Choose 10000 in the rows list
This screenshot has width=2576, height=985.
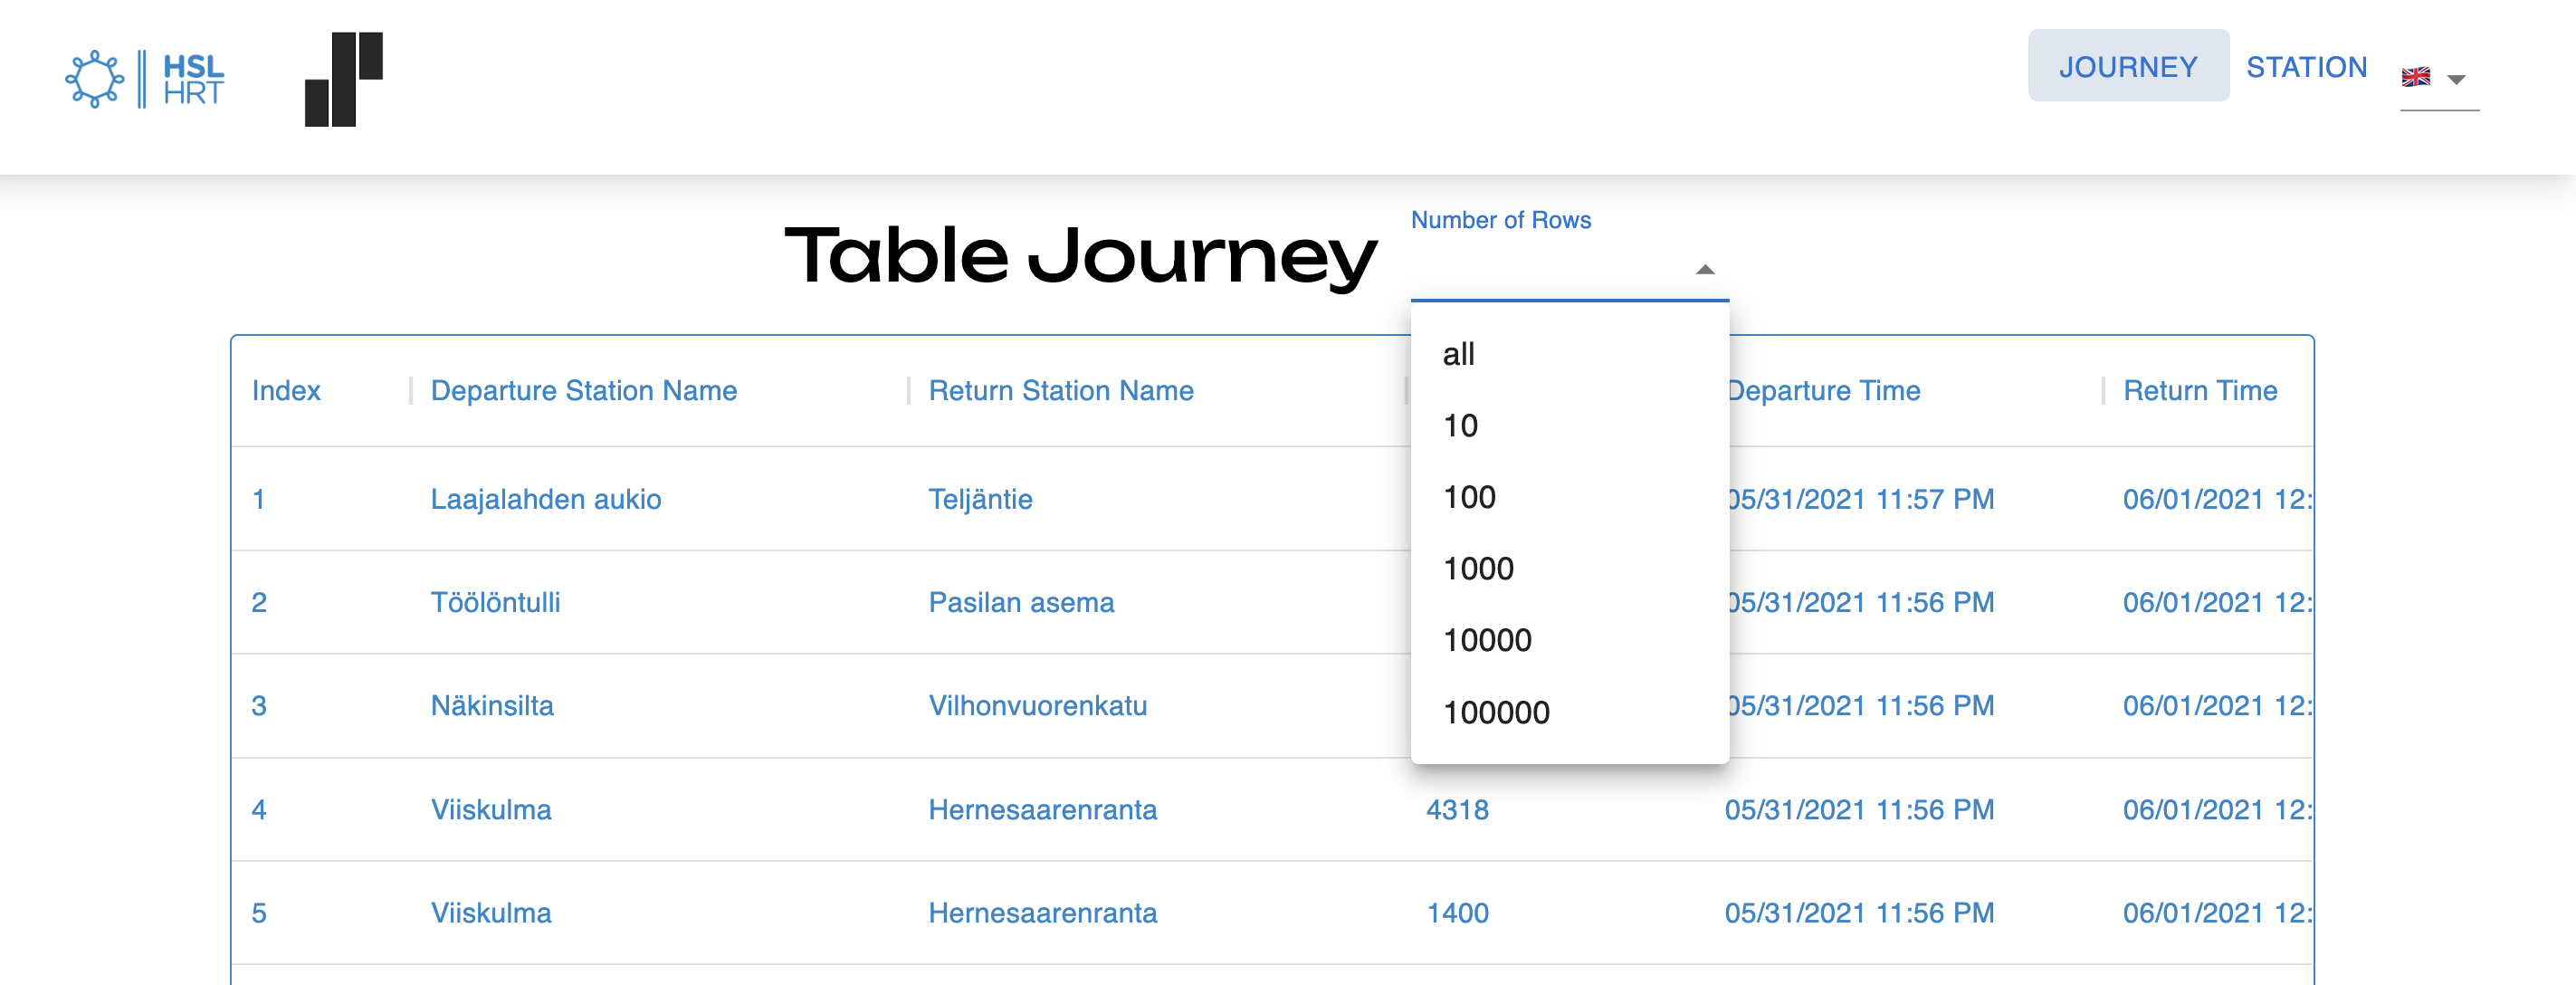click(x=1488, y=640)
